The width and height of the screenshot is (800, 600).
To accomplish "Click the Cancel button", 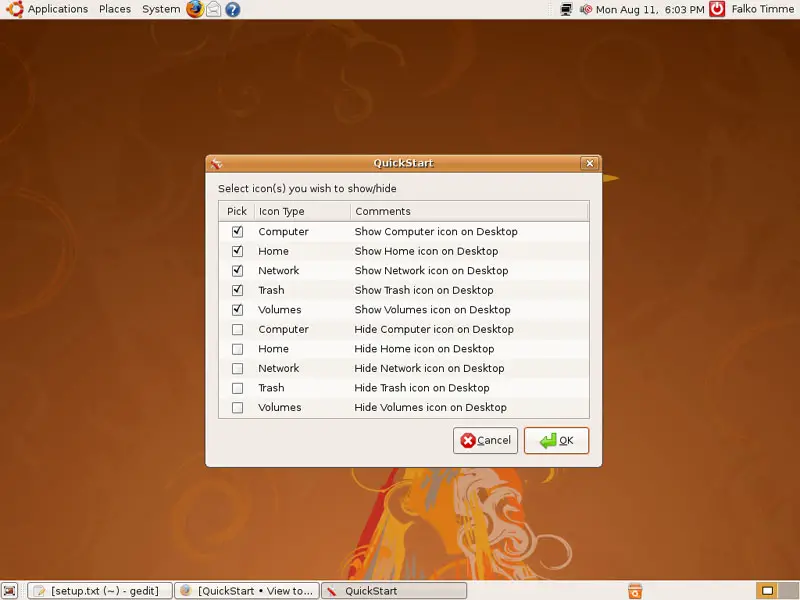I will 485,440.
